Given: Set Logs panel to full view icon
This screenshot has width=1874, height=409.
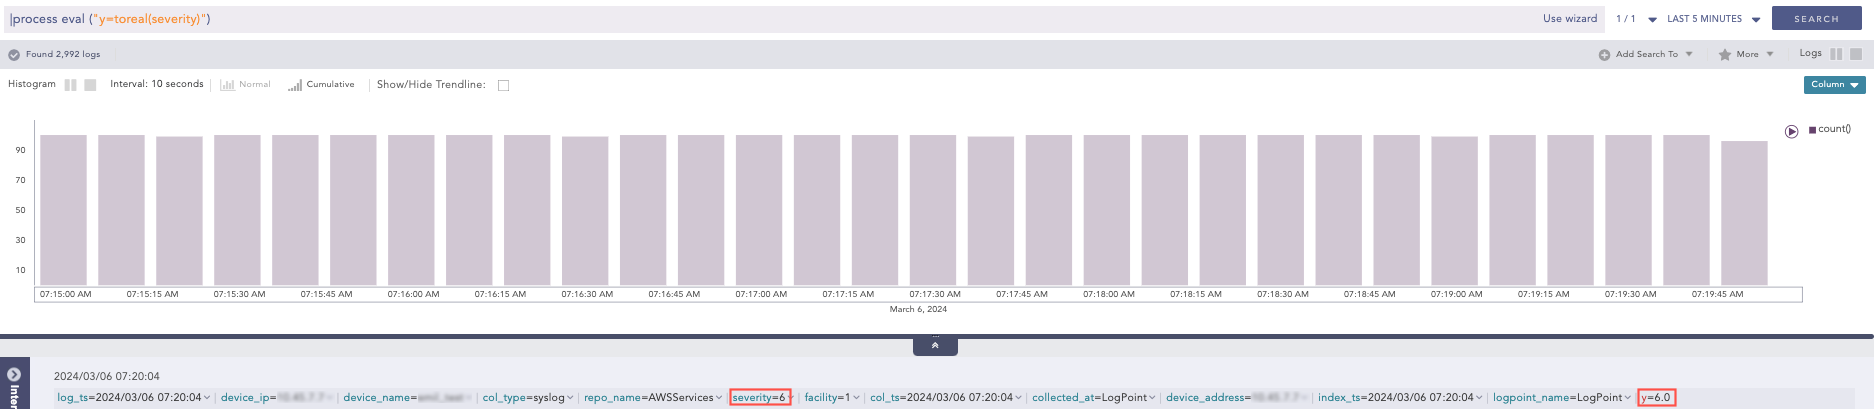Looking at the screenshot, I should [x=1856, y=54].
